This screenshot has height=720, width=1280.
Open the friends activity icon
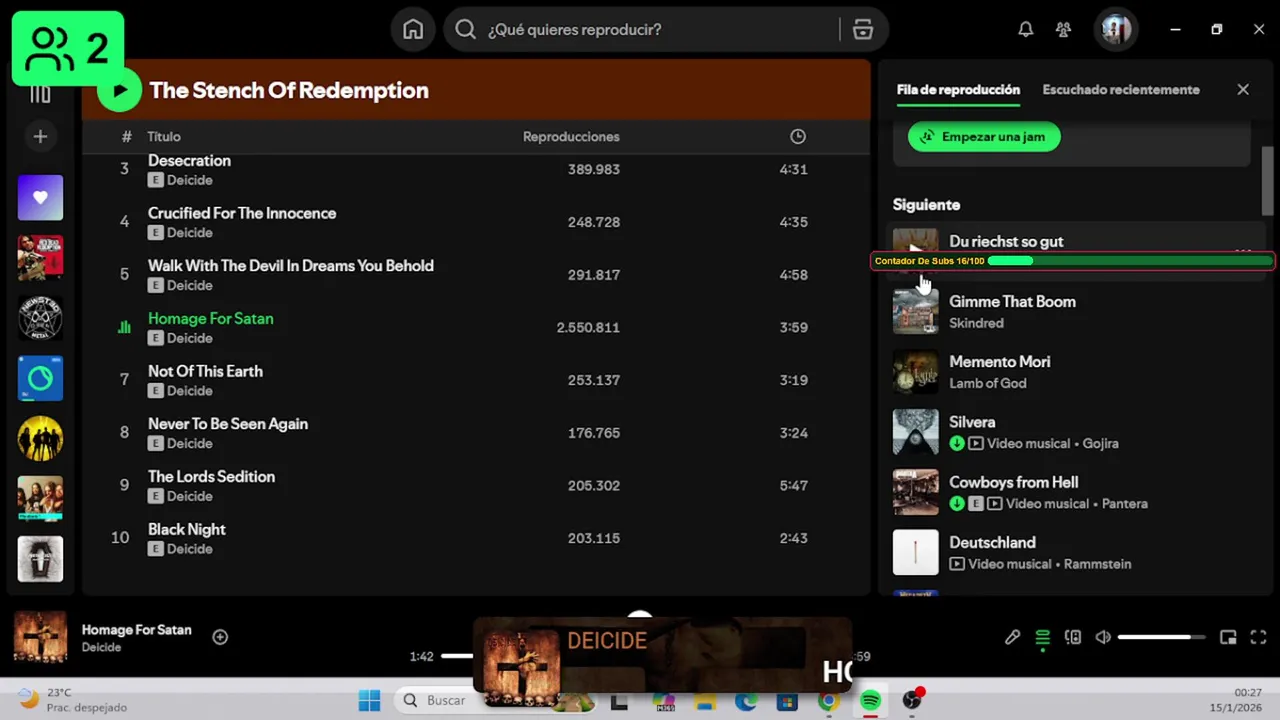pyautogui.click(x=1063, y=30)
